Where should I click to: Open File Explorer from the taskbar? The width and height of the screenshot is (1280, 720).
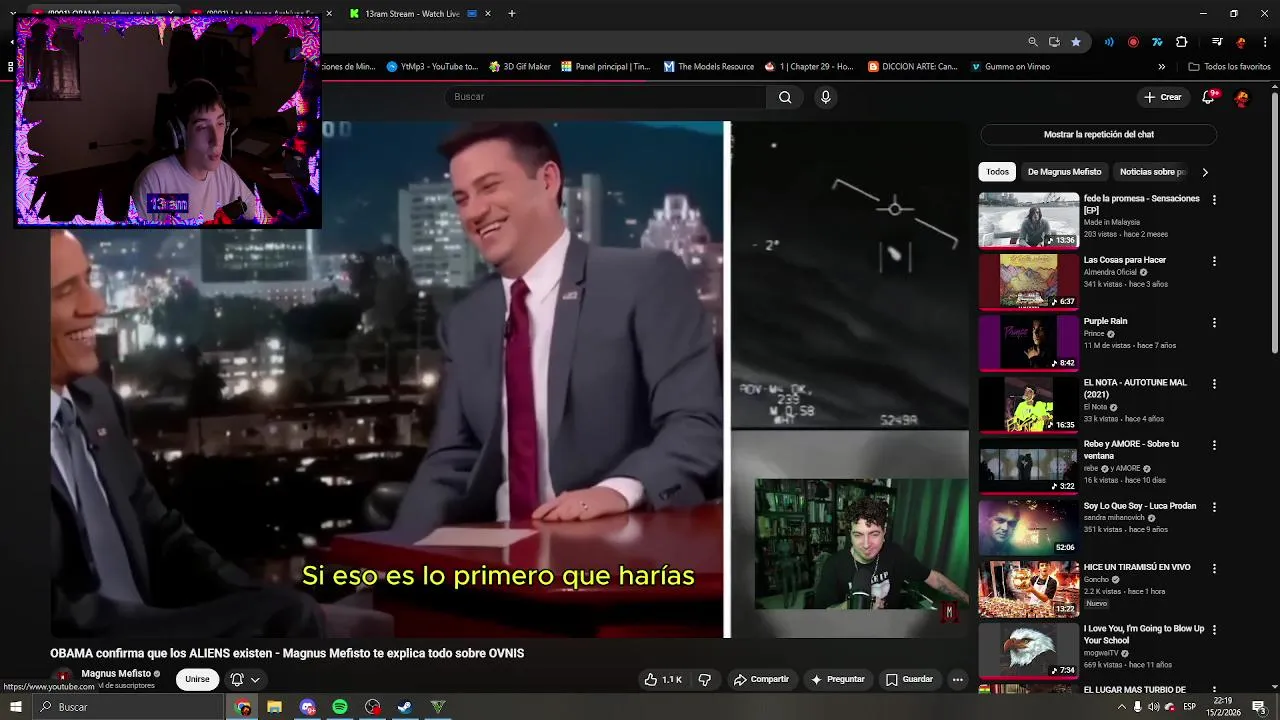[274, 707]
